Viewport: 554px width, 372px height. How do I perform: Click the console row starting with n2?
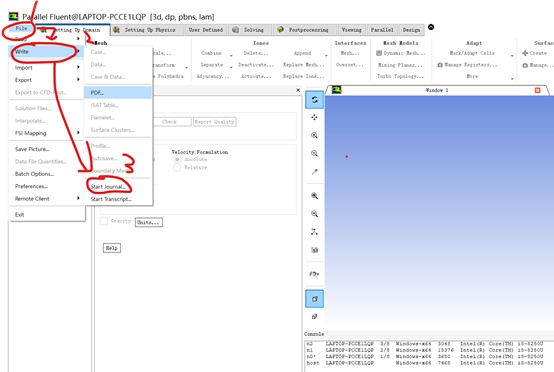425,343
